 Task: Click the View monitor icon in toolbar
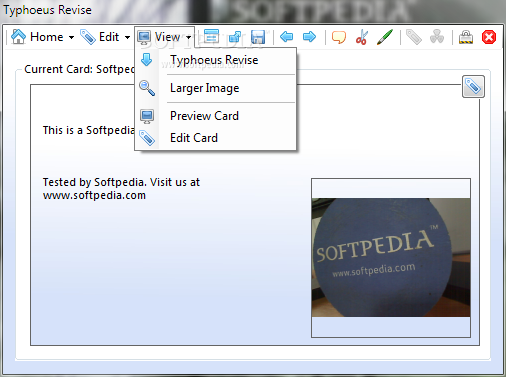click(144, 37)
